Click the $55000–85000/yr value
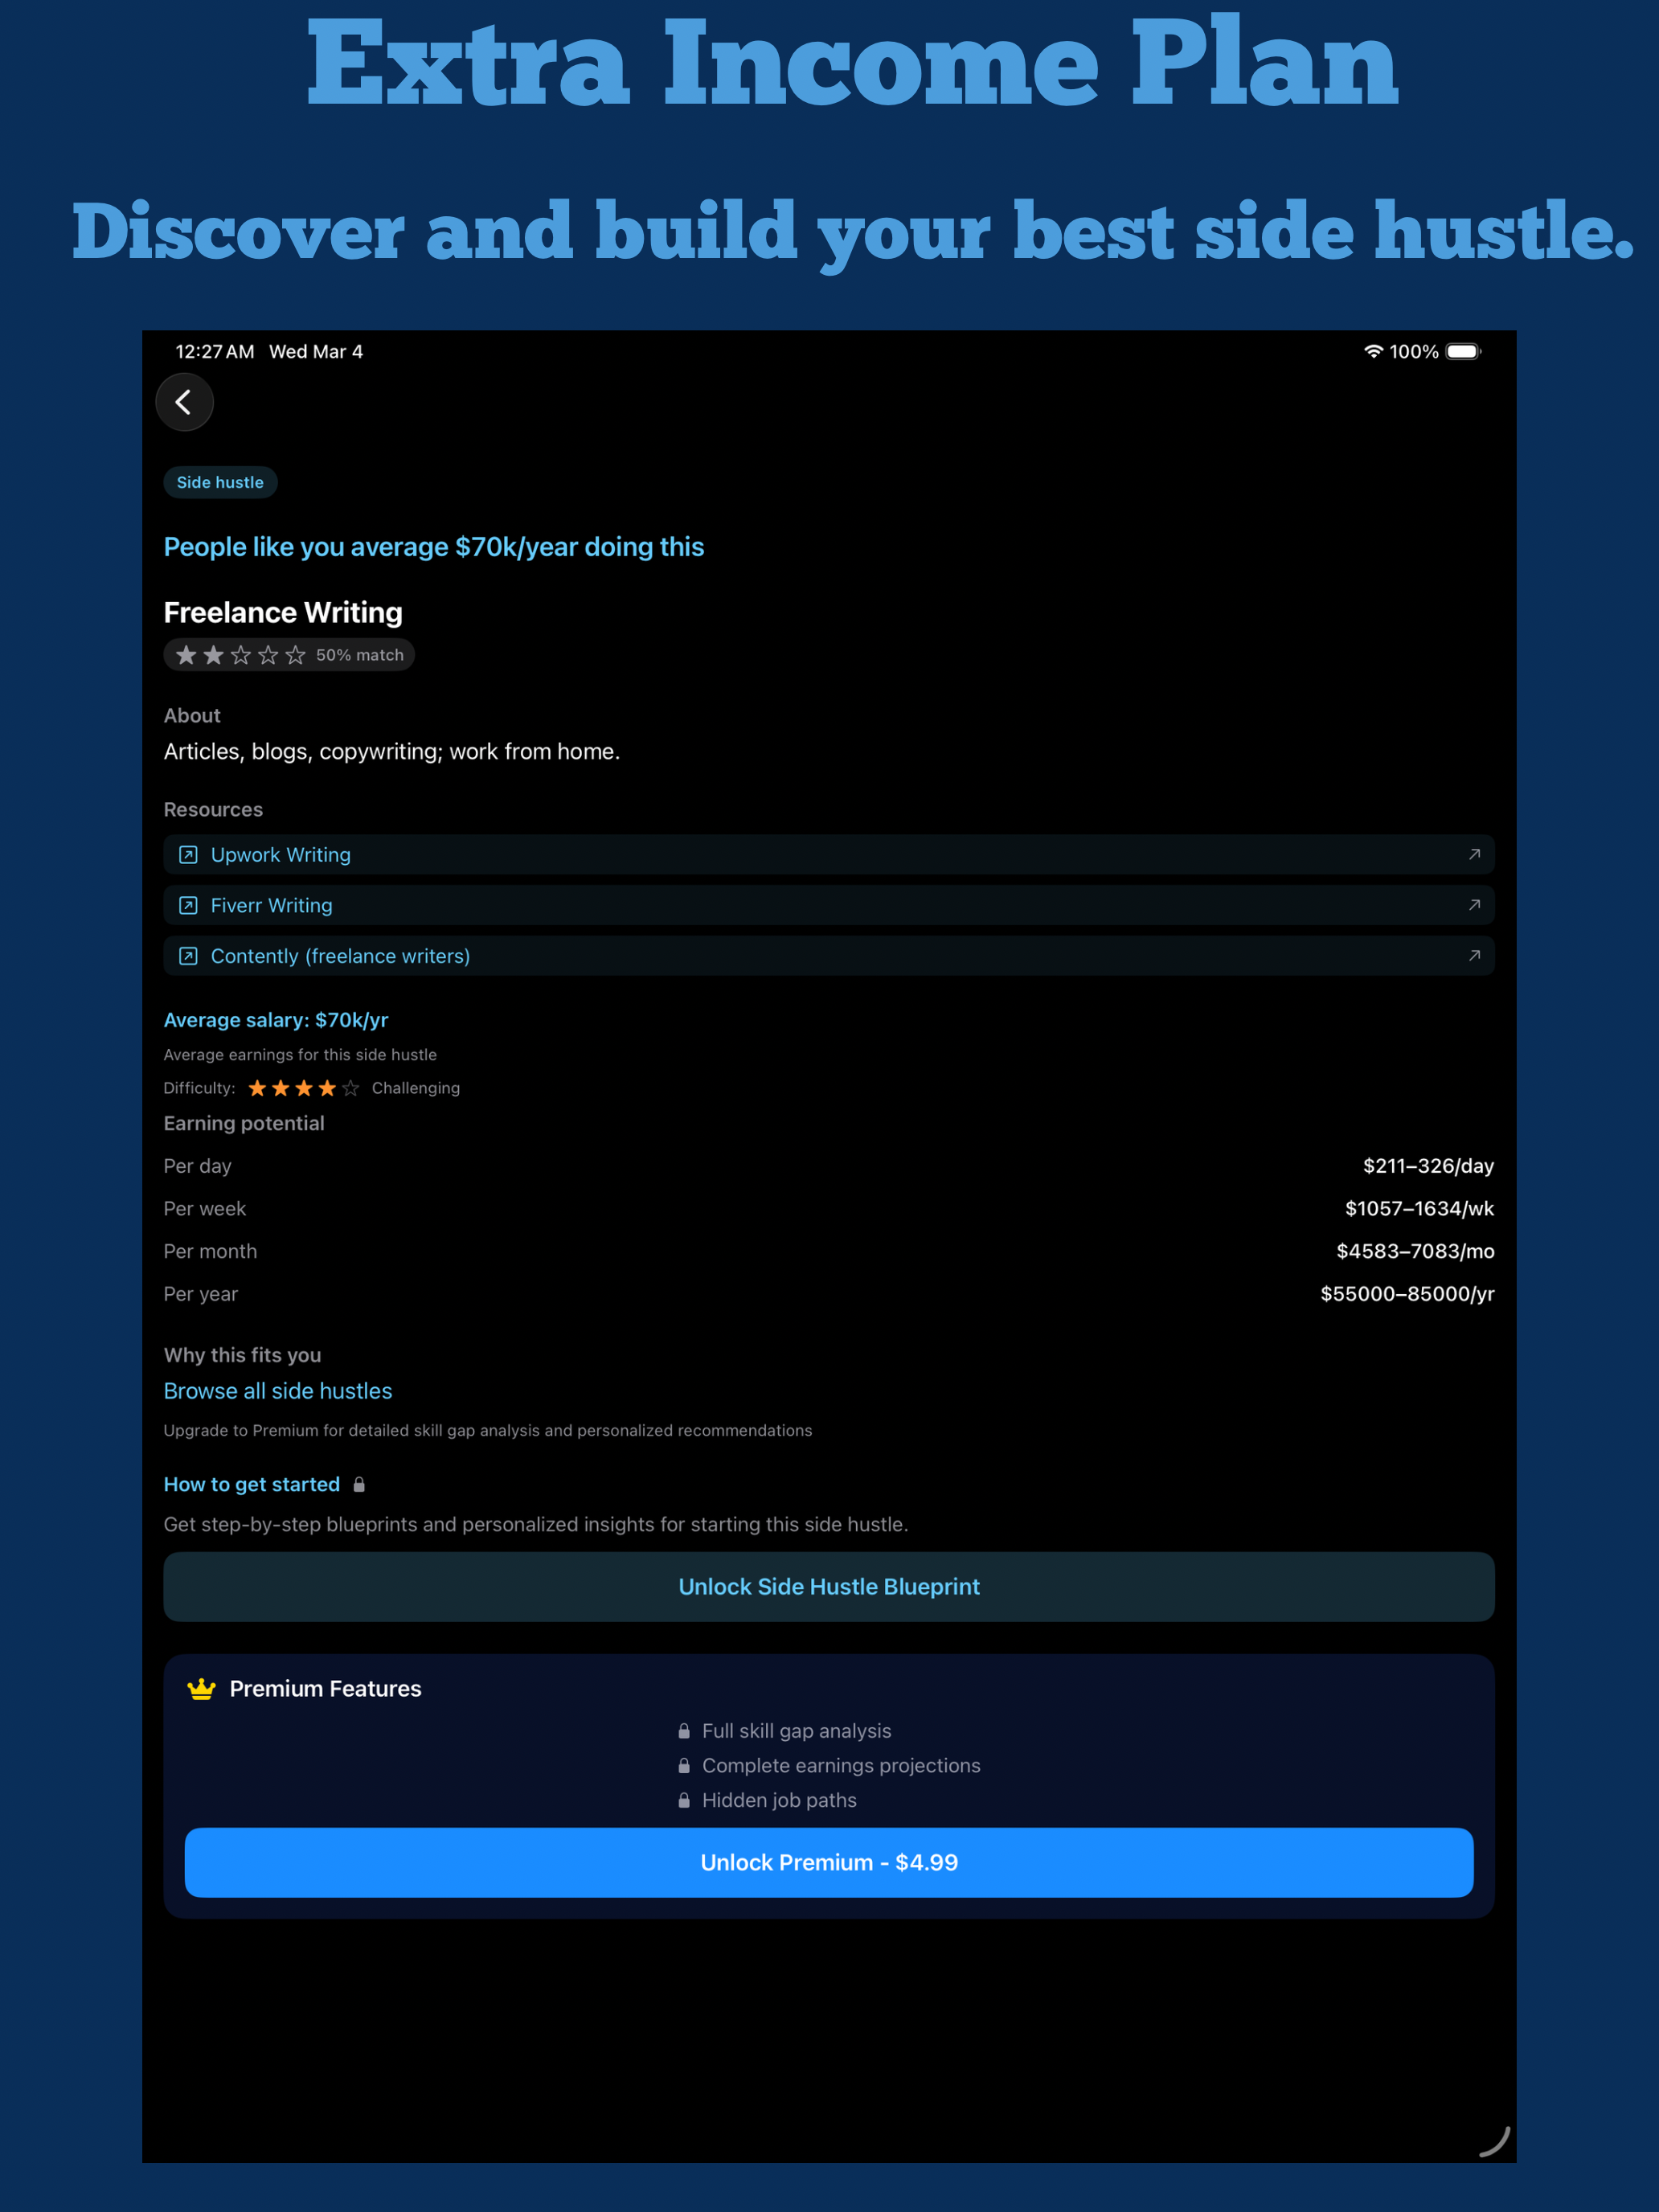1659x2212 pixels. tap(1407, 1294)
